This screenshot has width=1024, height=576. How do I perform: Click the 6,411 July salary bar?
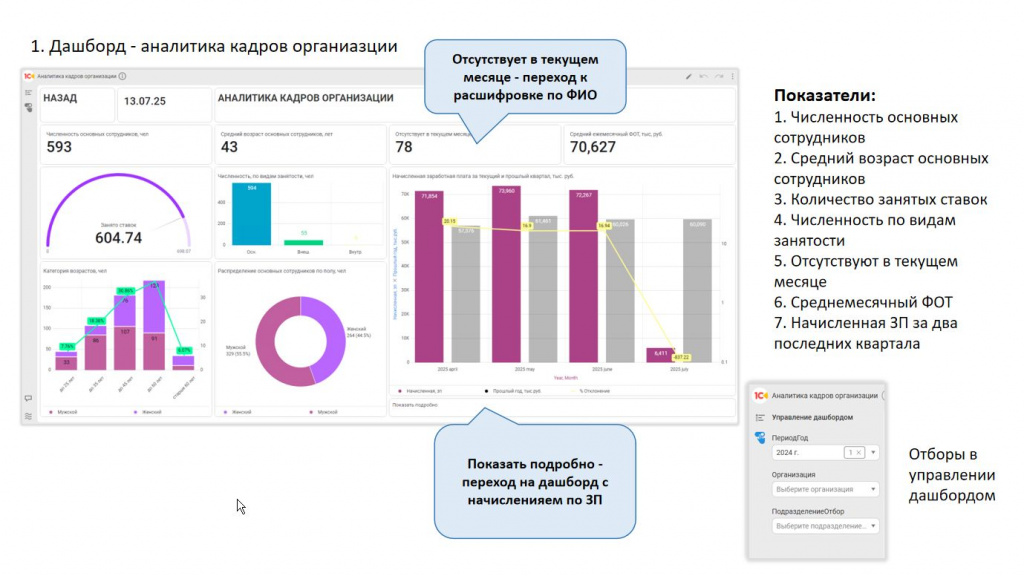click(660, 355)
